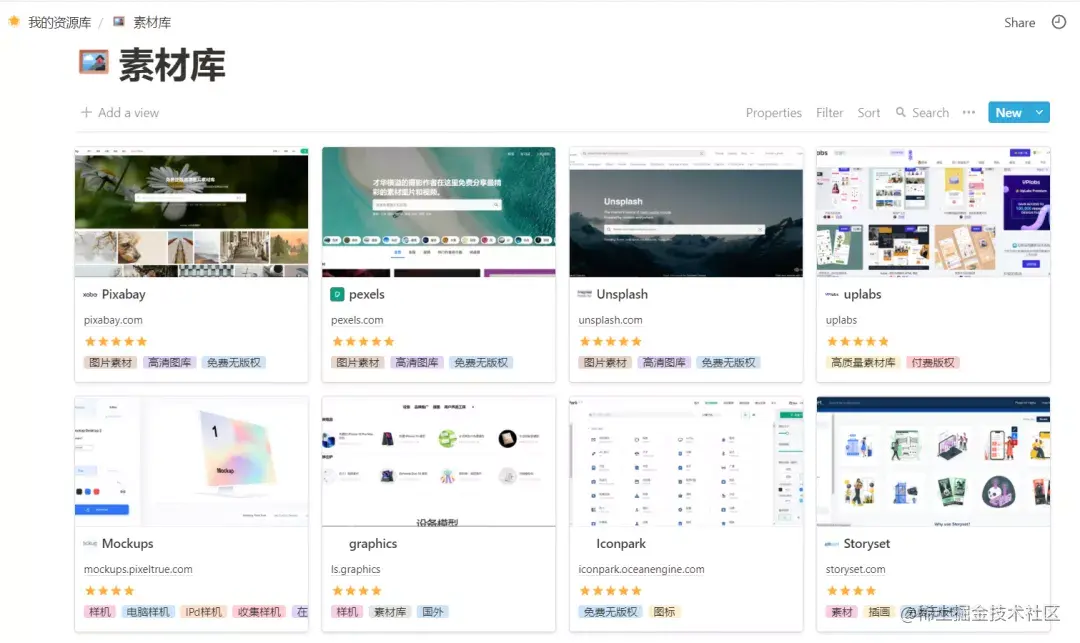Click the plus icon of Add a view

point(86,112)
